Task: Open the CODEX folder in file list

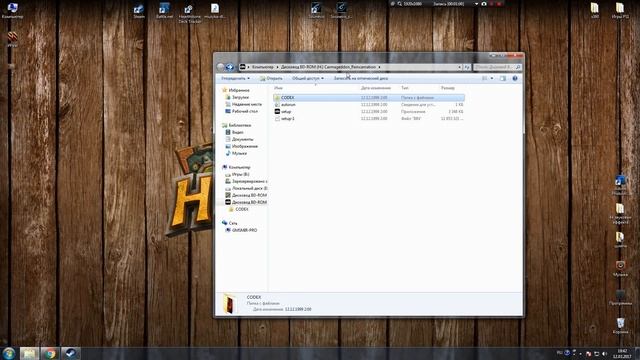Action: coord(369,98)
